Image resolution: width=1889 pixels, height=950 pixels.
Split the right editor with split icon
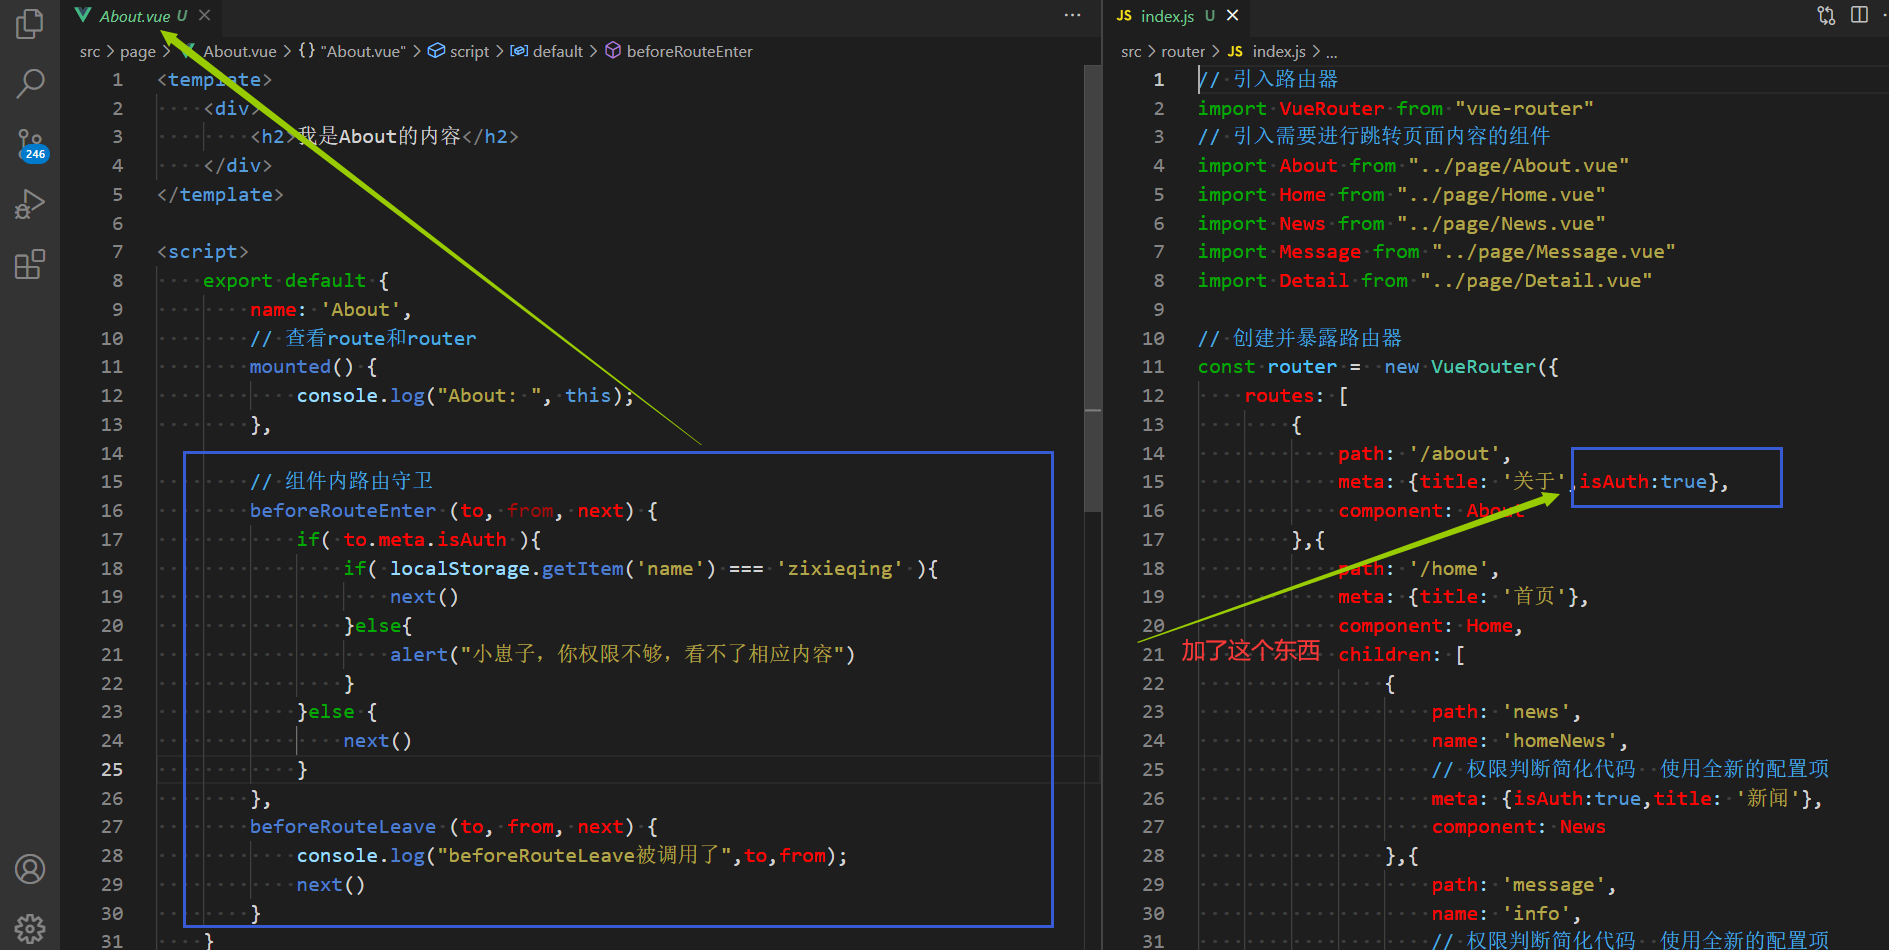1859,15
